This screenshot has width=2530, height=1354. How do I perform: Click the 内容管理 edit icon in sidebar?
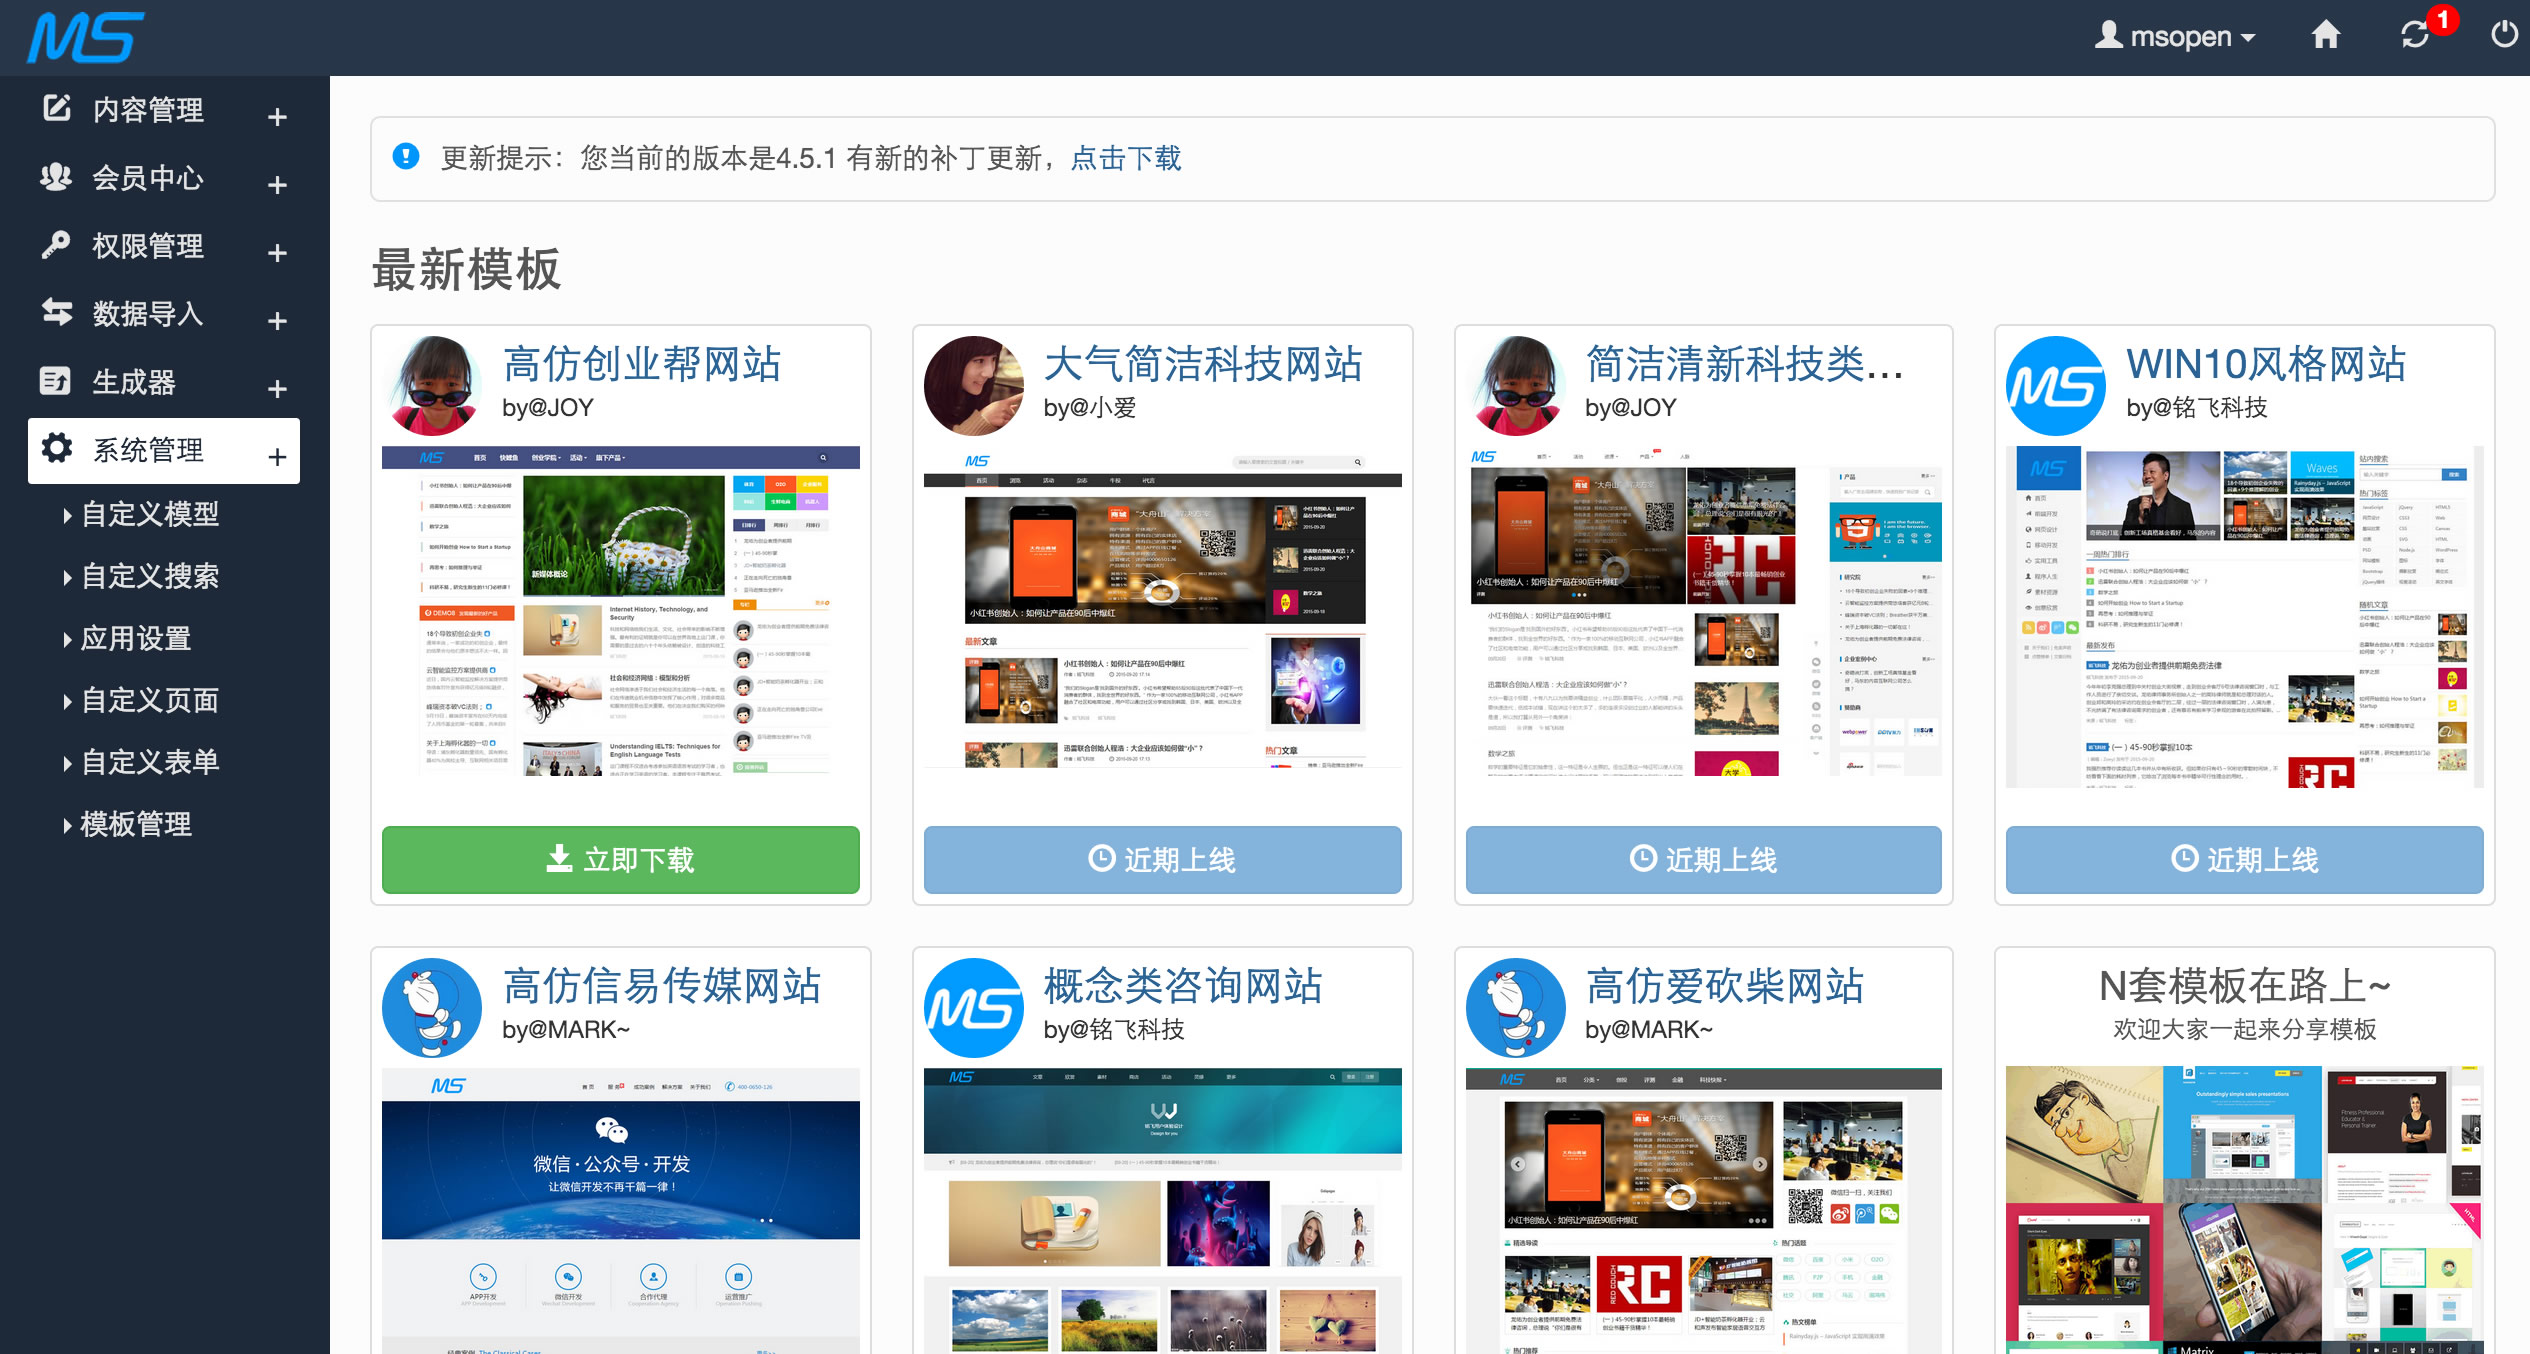[57, 108]
